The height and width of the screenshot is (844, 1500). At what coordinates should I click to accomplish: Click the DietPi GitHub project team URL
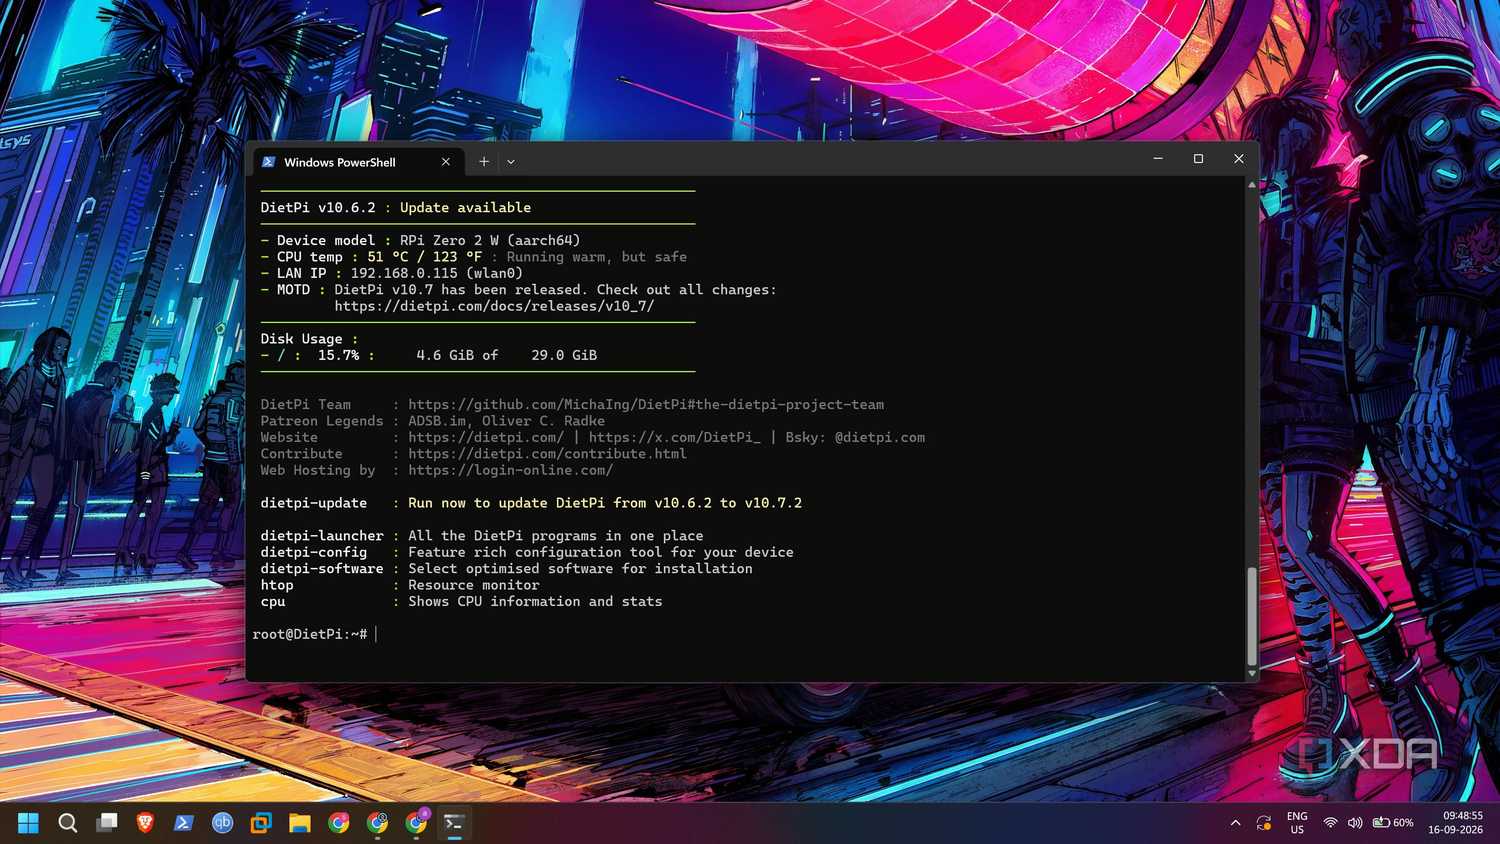click(646, 404)
